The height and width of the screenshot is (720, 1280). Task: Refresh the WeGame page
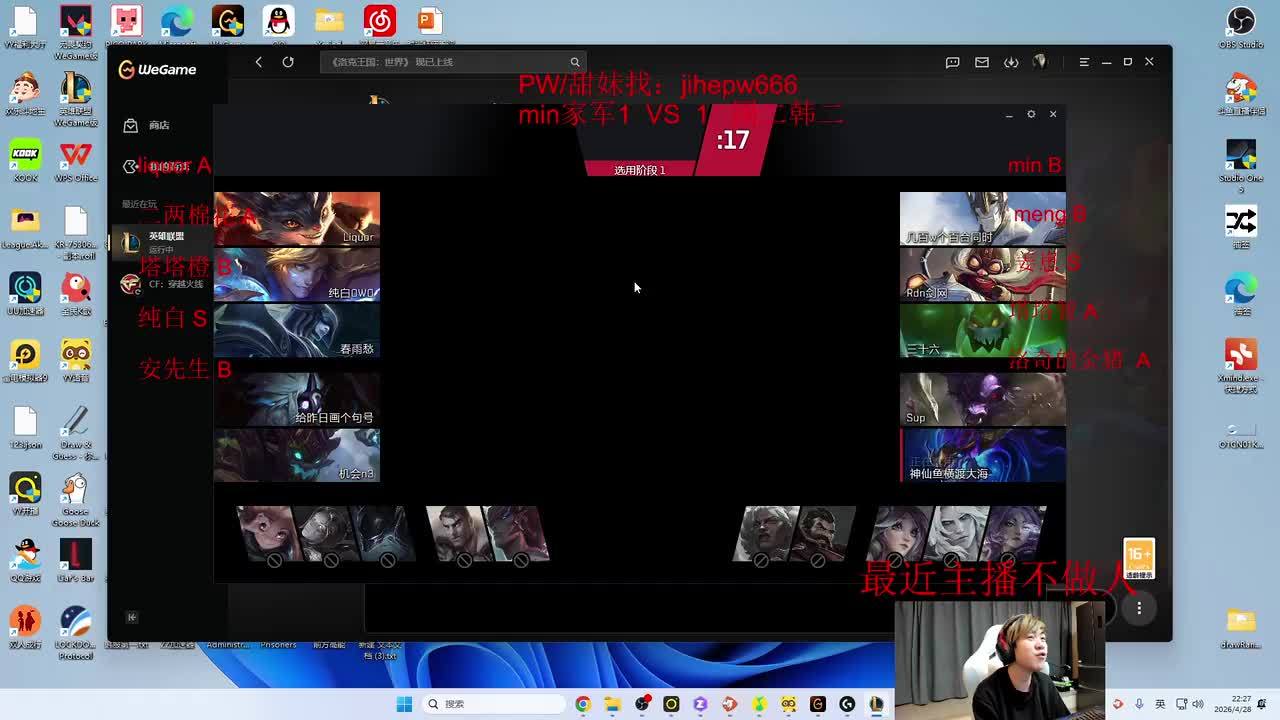pyautogui.click(x=288, y=62)
